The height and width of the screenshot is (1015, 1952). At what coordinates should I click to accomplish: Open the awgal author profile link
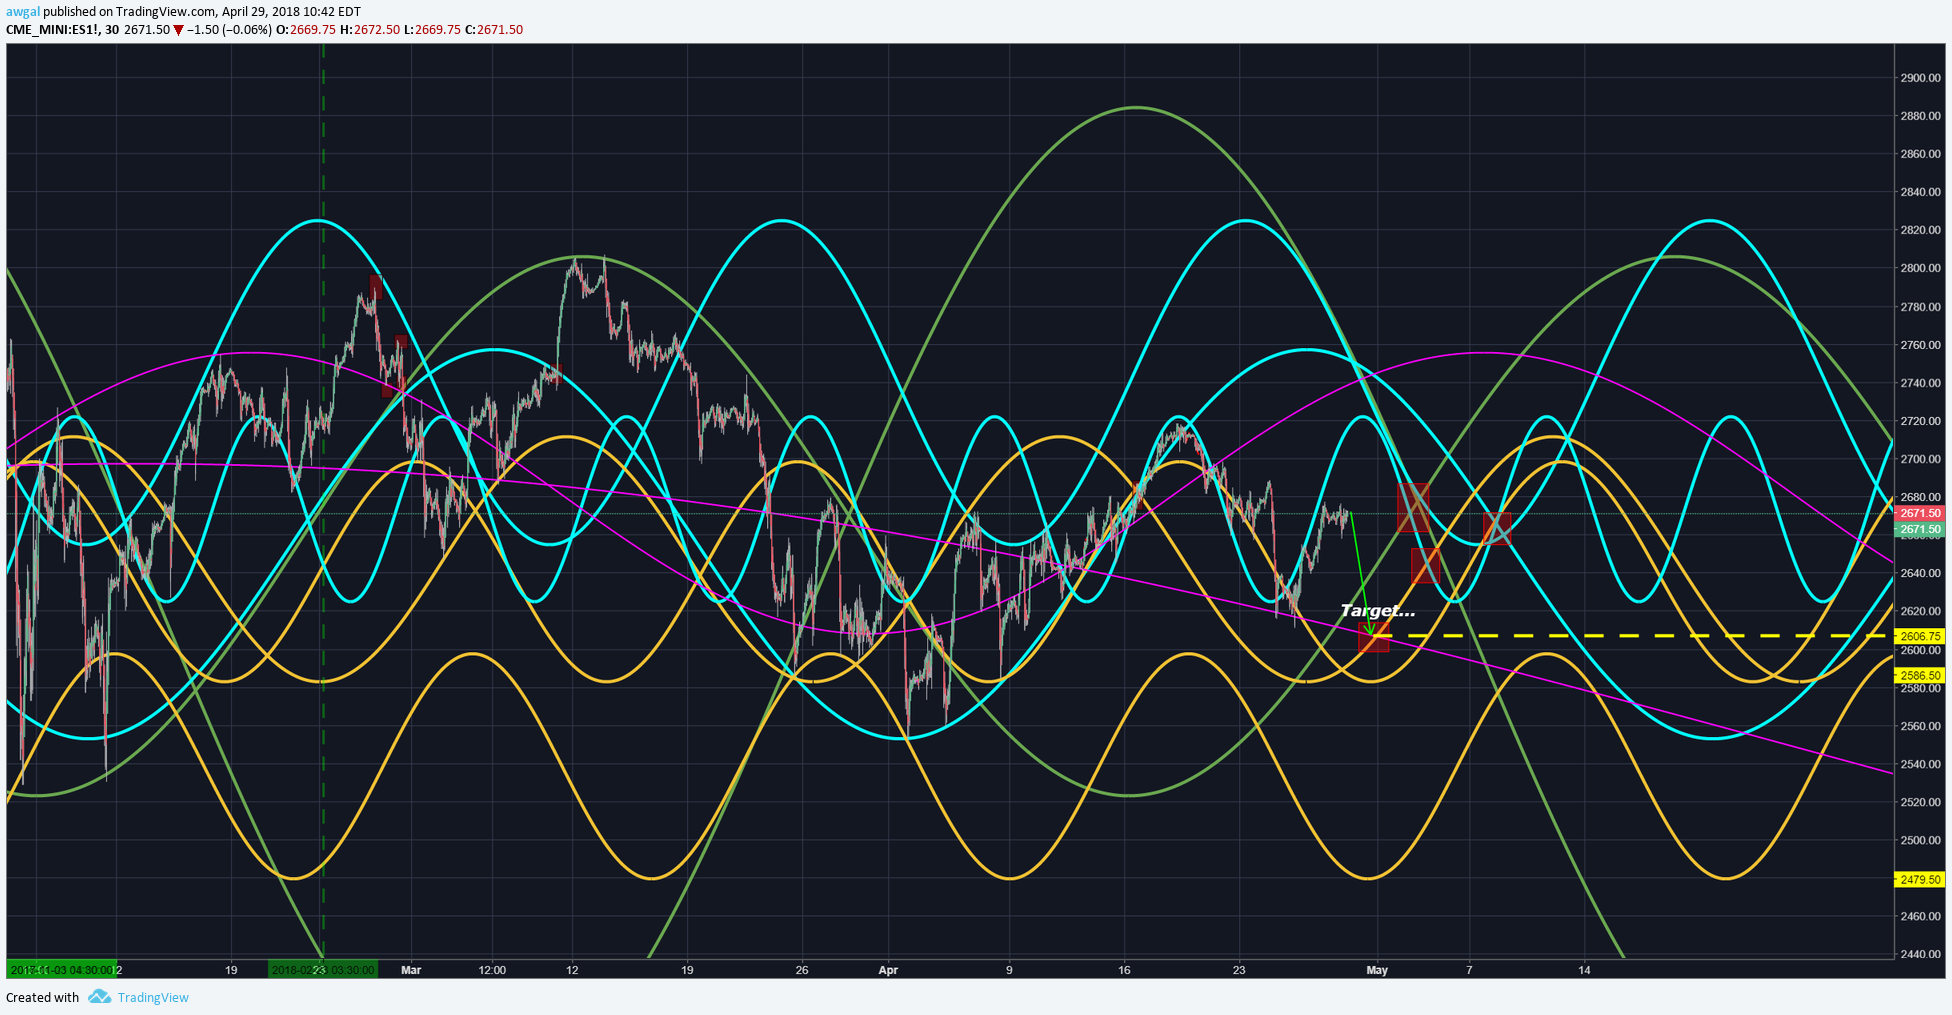tap(22, 11)
